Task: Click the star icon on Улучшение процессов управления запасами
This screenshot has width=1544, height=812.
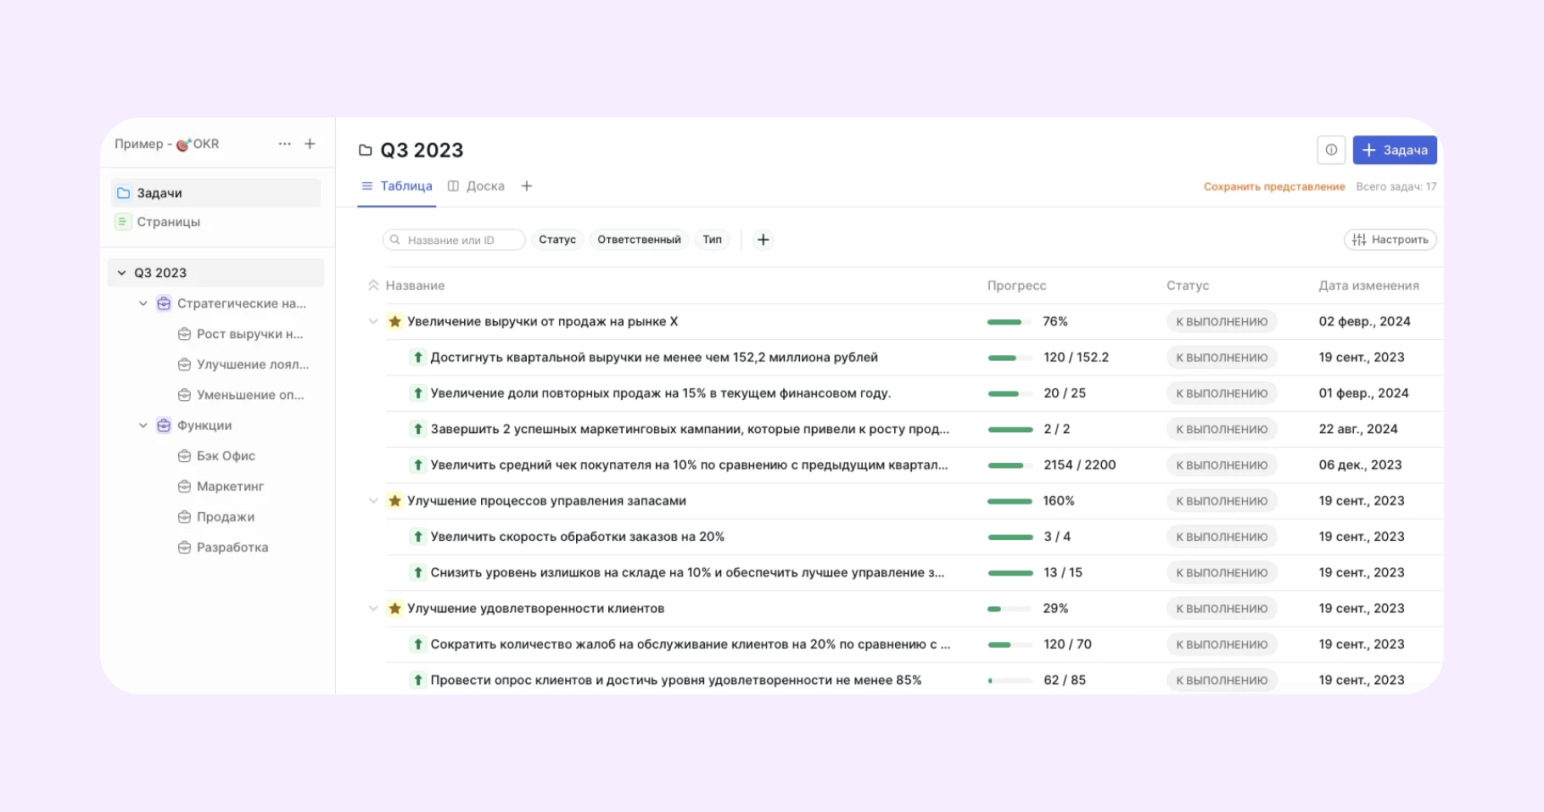Action: click(x=394, y=500)
